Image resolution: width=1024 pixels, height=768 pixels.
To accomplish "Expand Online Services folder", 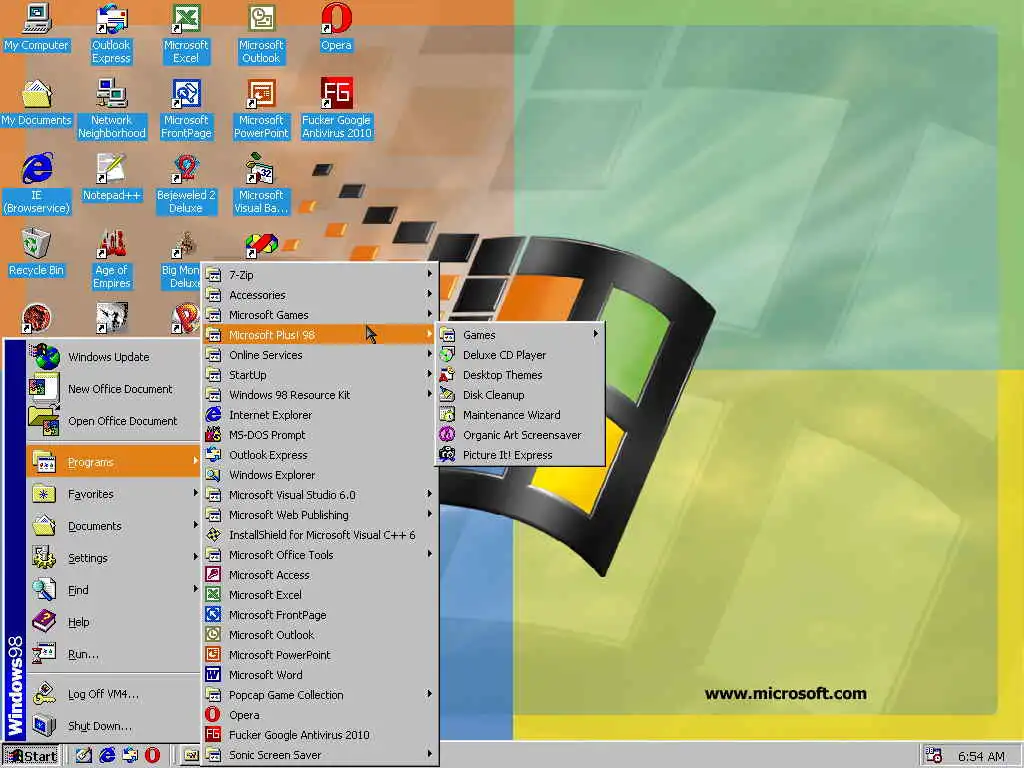I will [x=320, y=355].
